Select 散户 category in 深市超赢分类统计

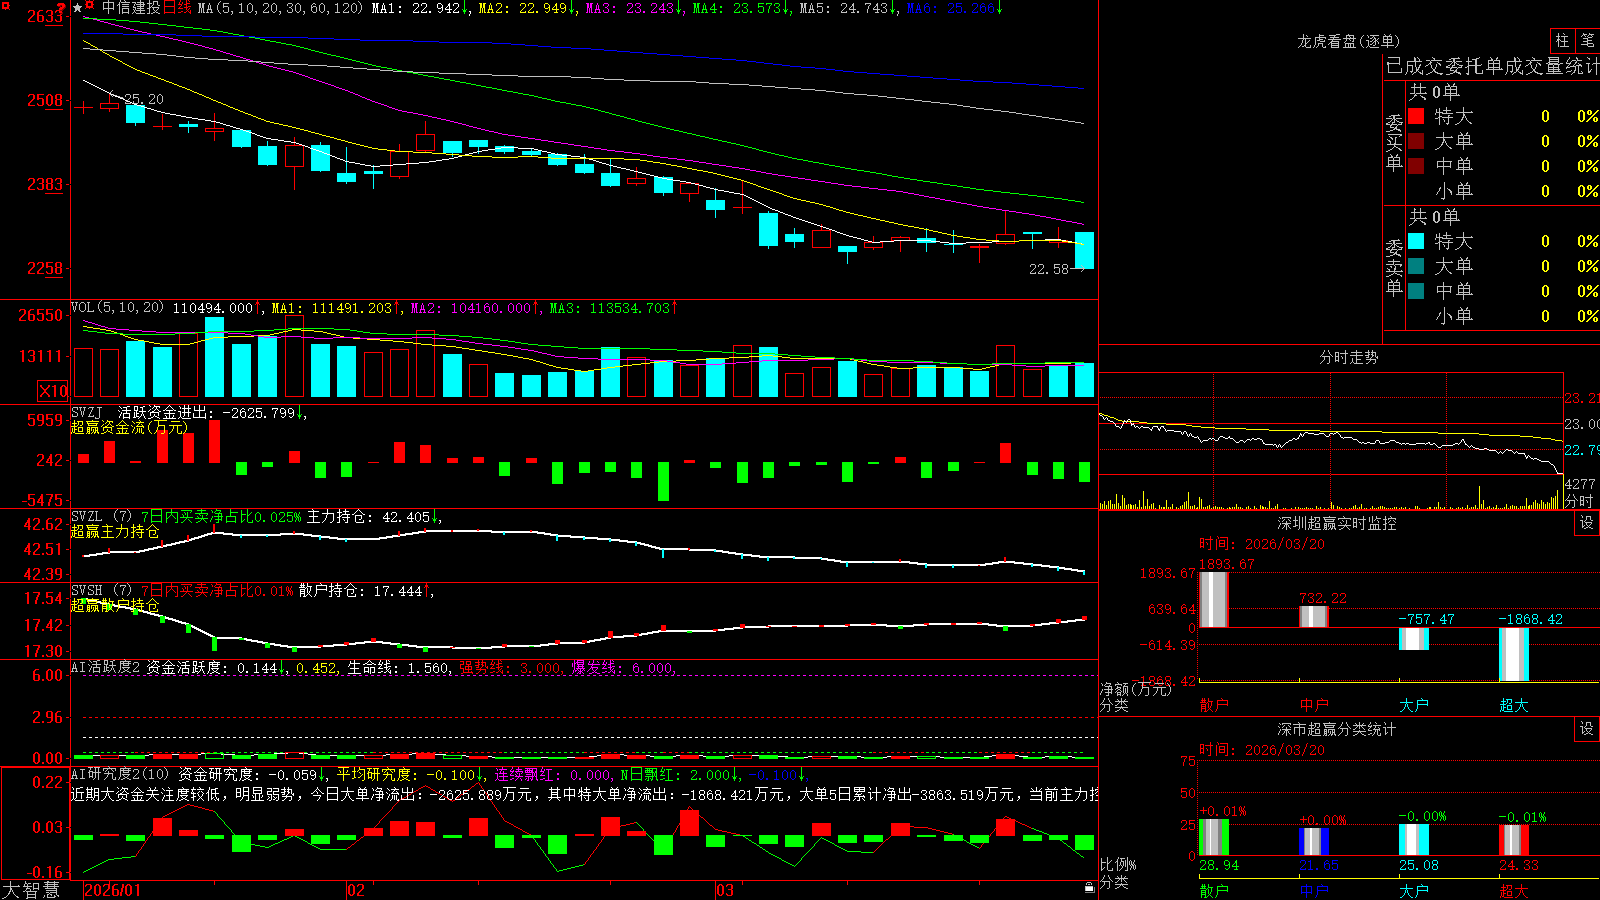(1214, 890)
